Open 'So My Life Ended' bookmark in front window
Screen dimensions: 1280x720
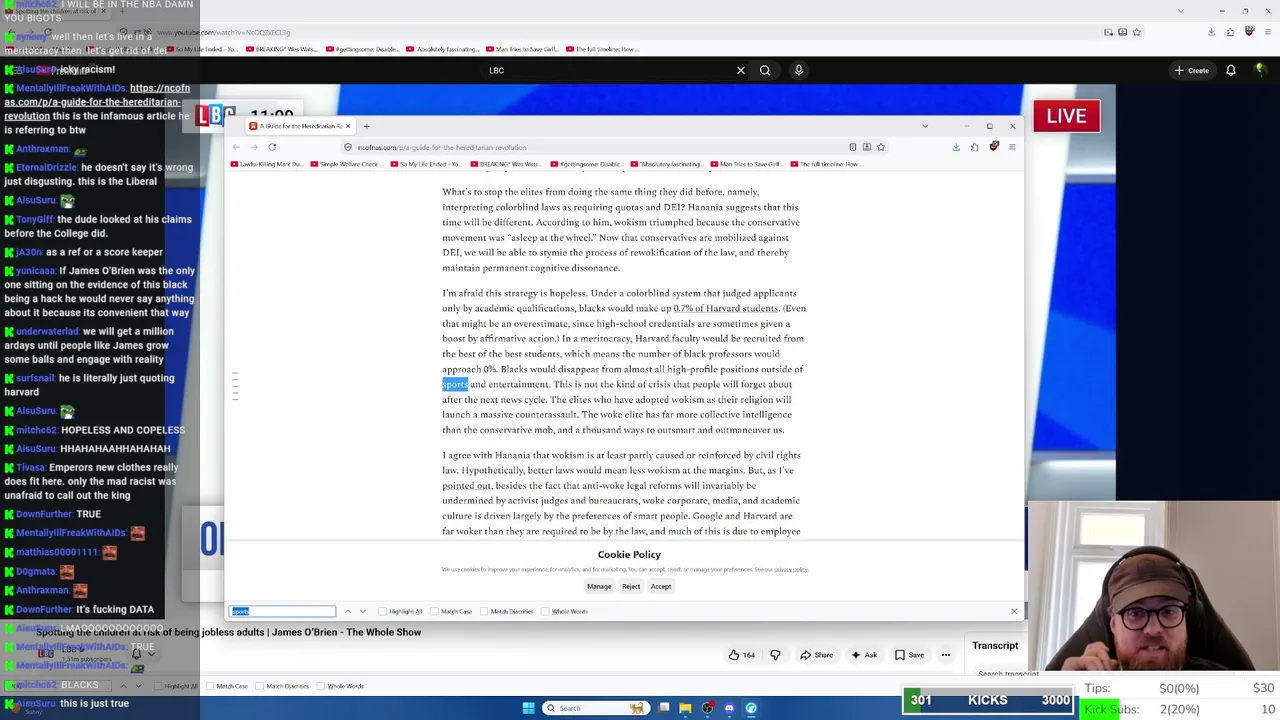click(426, 164)
